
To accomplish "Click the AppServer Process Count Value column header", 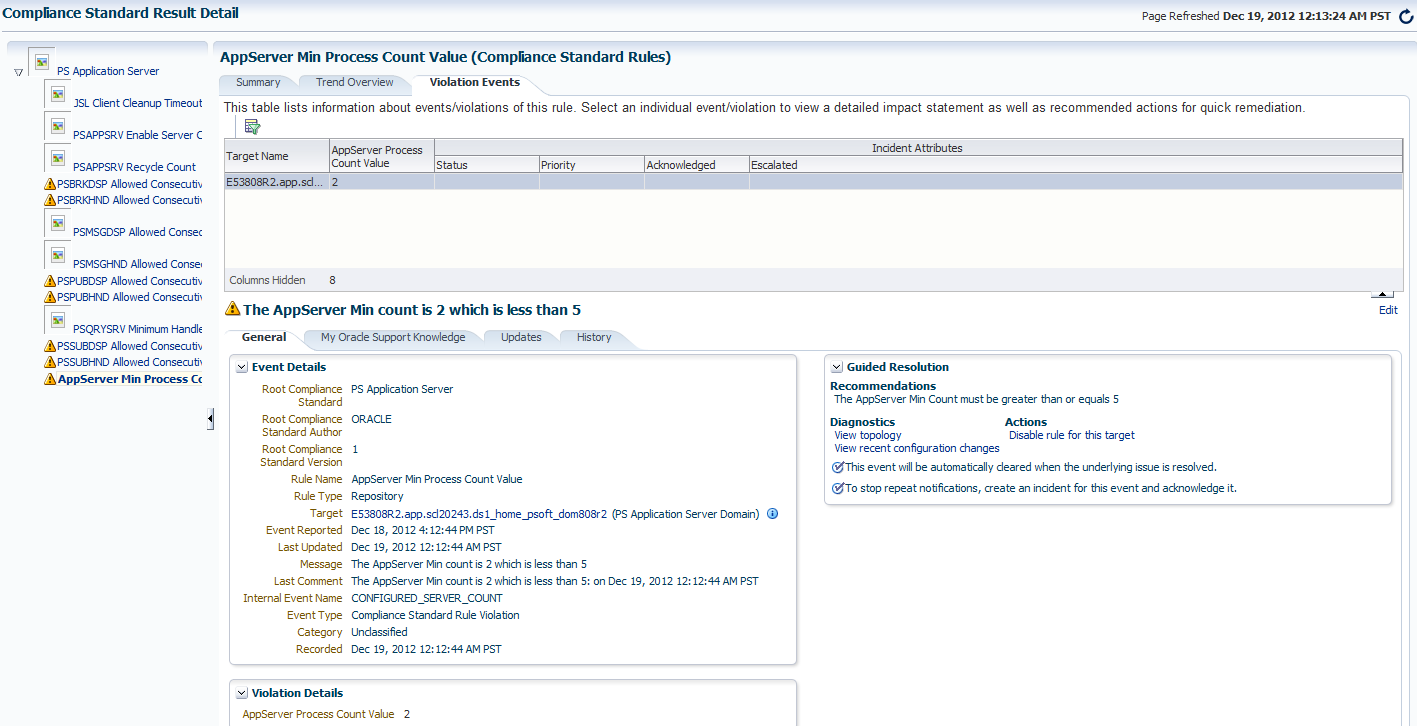I will click(x=381, y=156).
